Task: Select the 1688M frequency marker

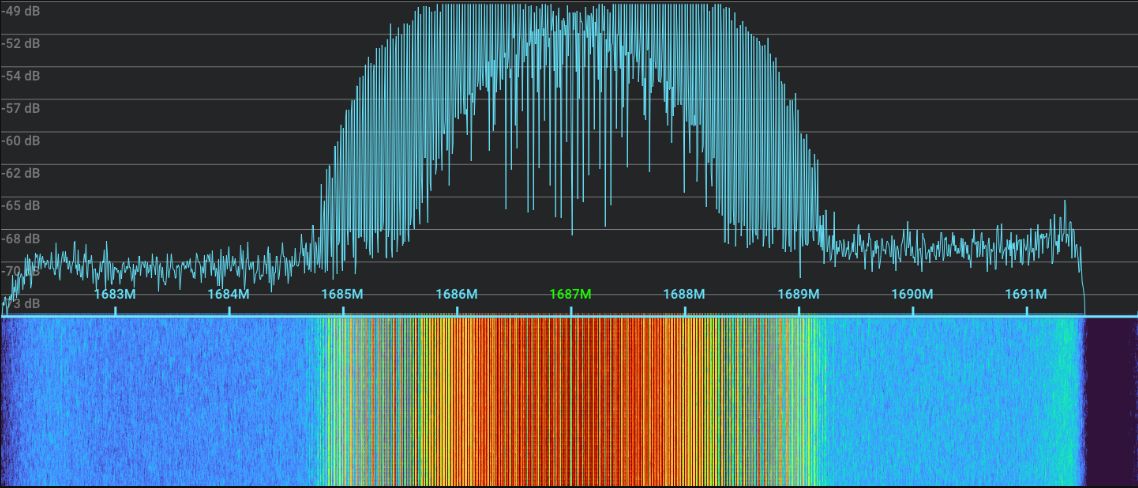Action: click(x=684, y=295)
